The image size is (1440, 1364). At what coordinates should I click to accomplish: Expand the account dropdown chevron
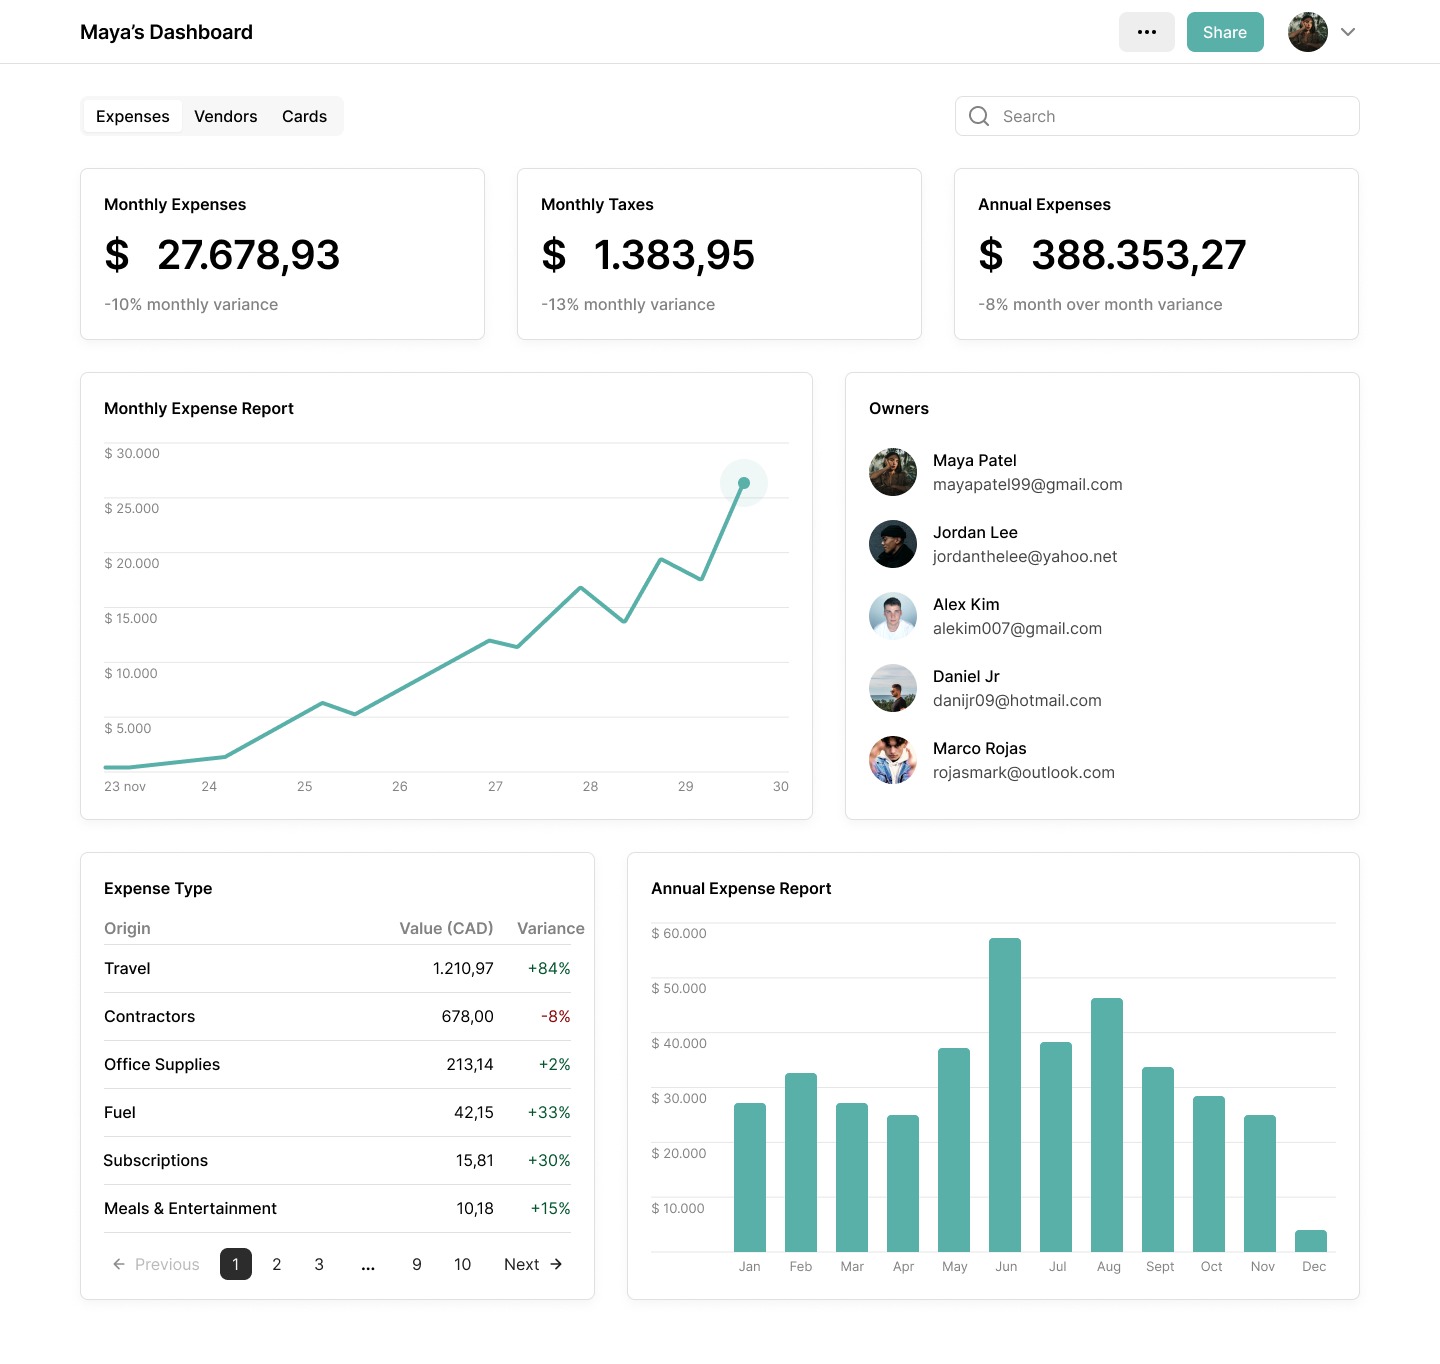pyautogui.click(x=1348, y=32)
